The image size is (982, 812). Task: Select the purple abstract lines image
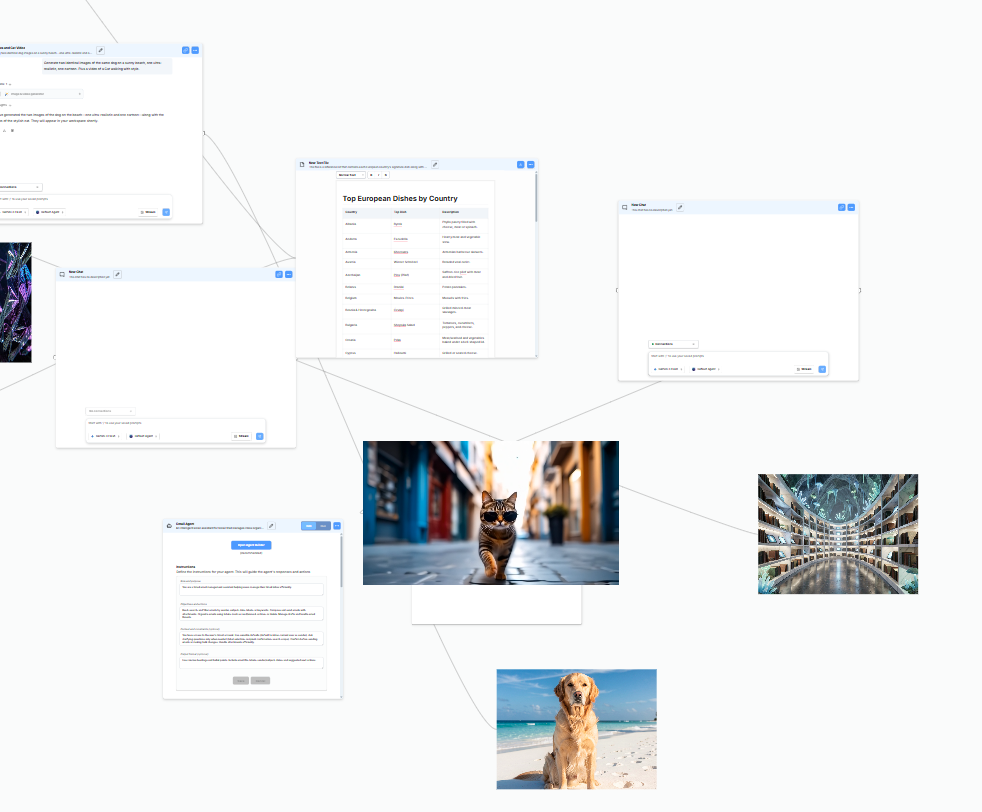16,302
